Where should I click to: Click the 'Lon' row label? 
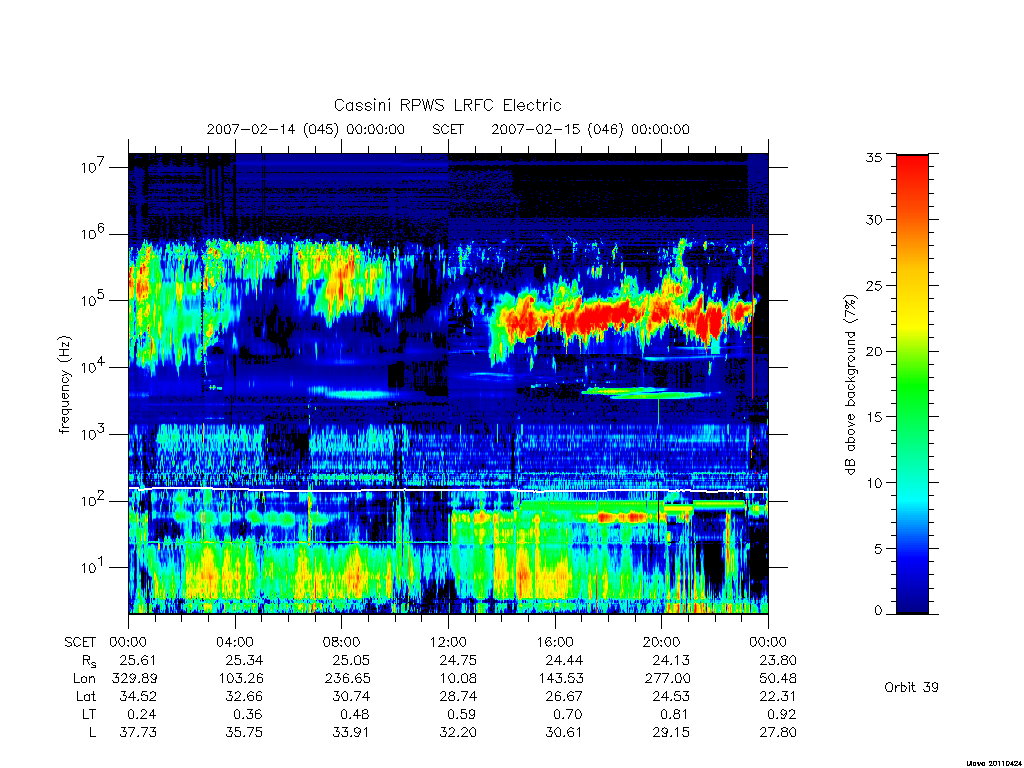coord(84,679)
